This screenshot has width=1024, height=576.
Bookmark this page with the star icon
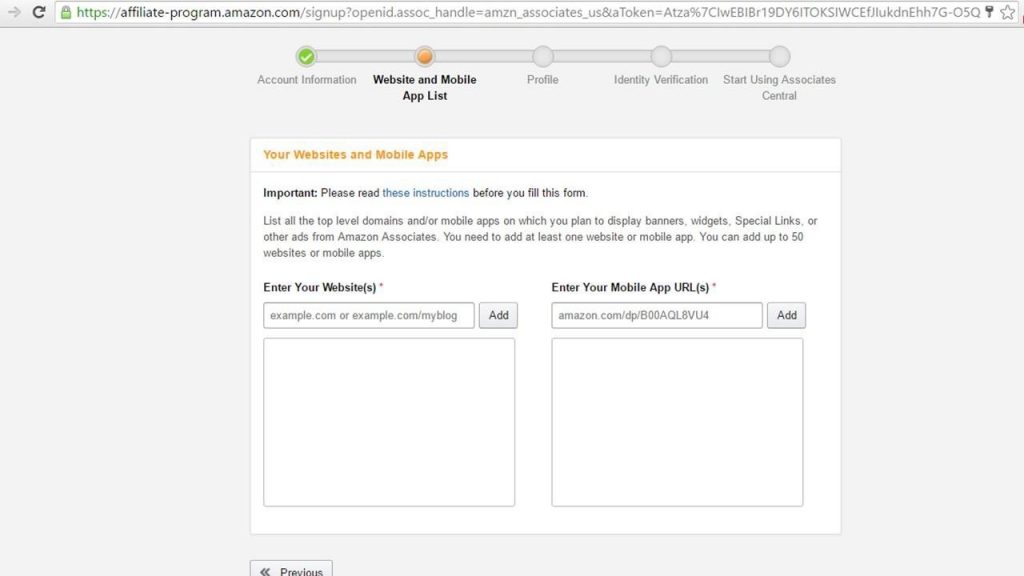tap(1008, 12)
